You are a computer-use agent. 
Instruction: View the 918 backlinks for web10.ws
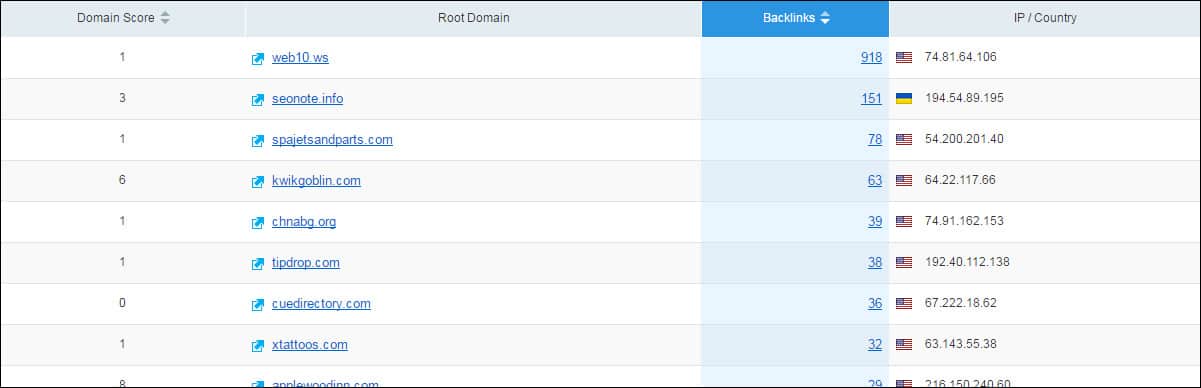pyautogui.click(x=871, y=58)
